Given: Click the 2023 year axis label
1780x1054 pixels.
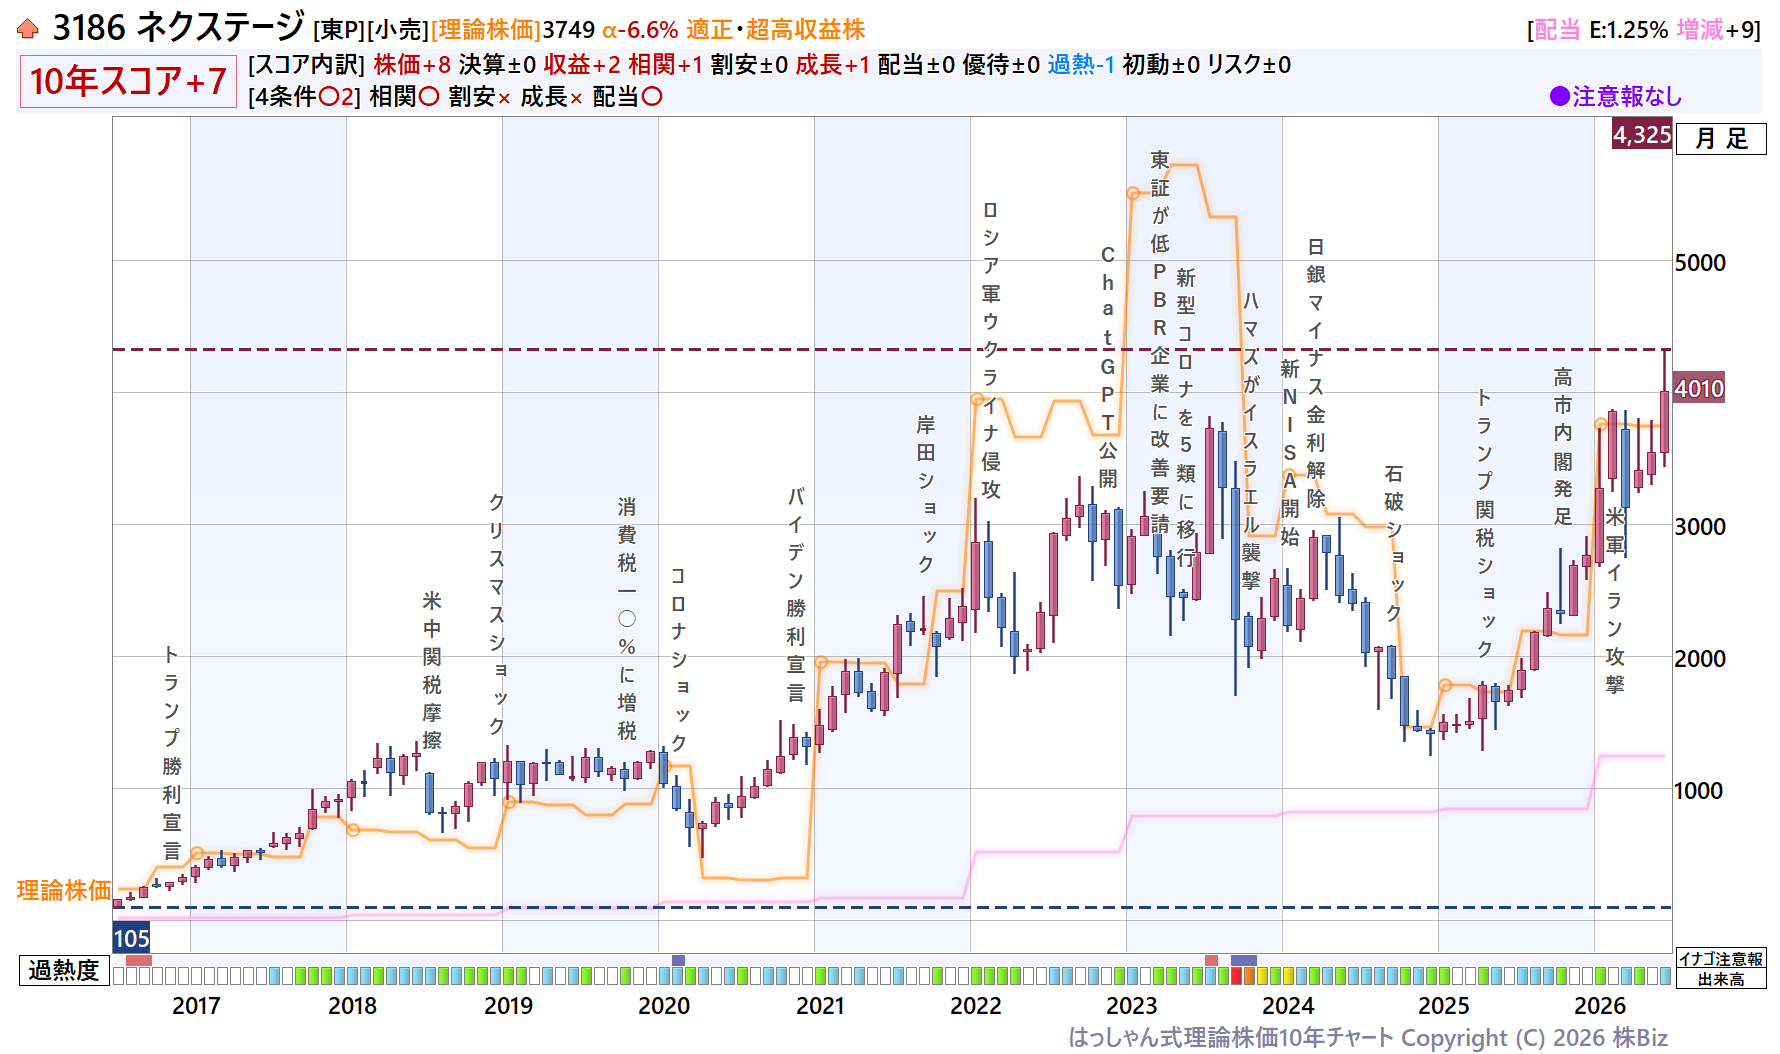Looking at the screenshot, I should 1132,1006.
